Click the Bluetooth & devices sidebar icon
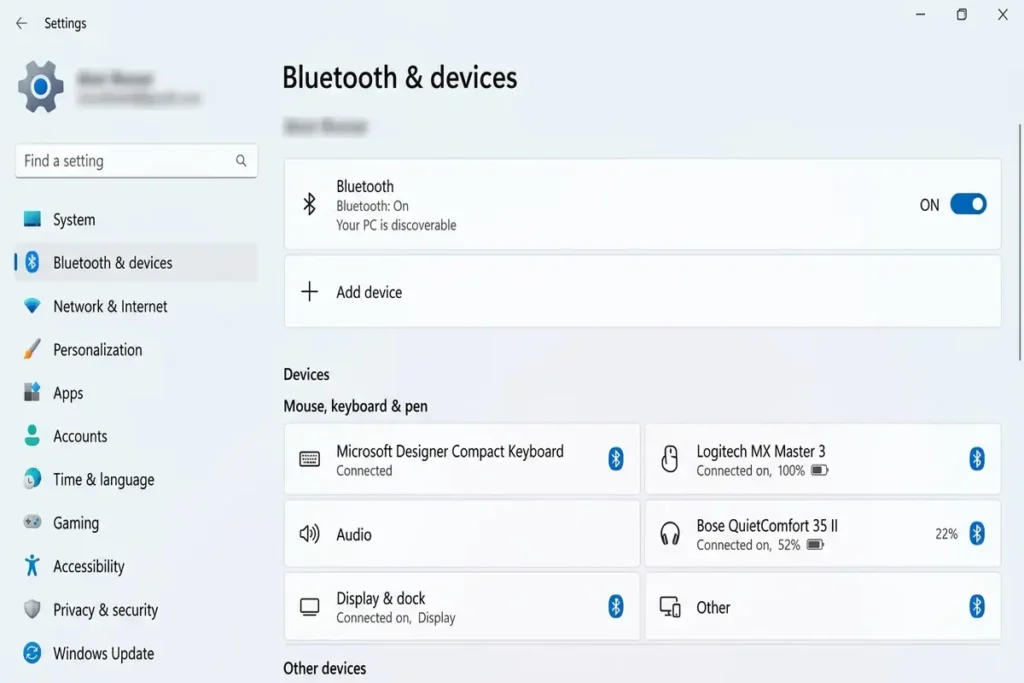1024x683 pixels. (x=32, y=262)
